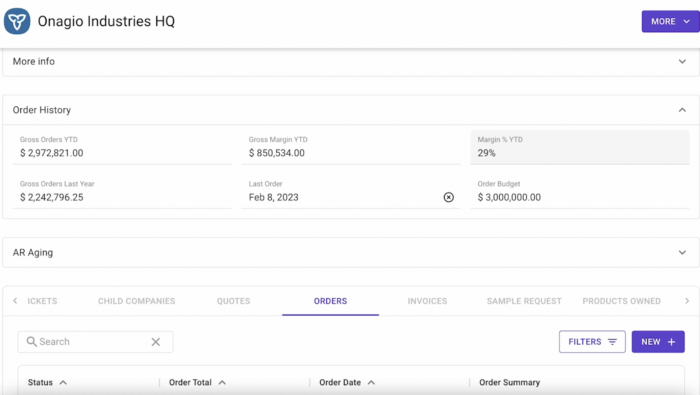Switch to the Quotes tab
This screenshot has height=395, width=700.
233,301
